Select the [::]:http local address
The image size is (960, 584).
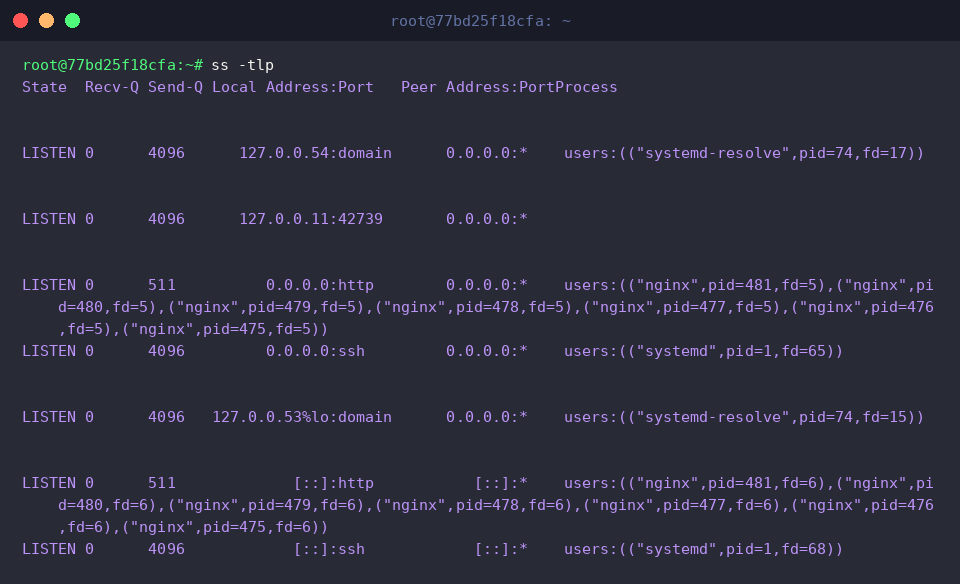[x=334, y=484]
